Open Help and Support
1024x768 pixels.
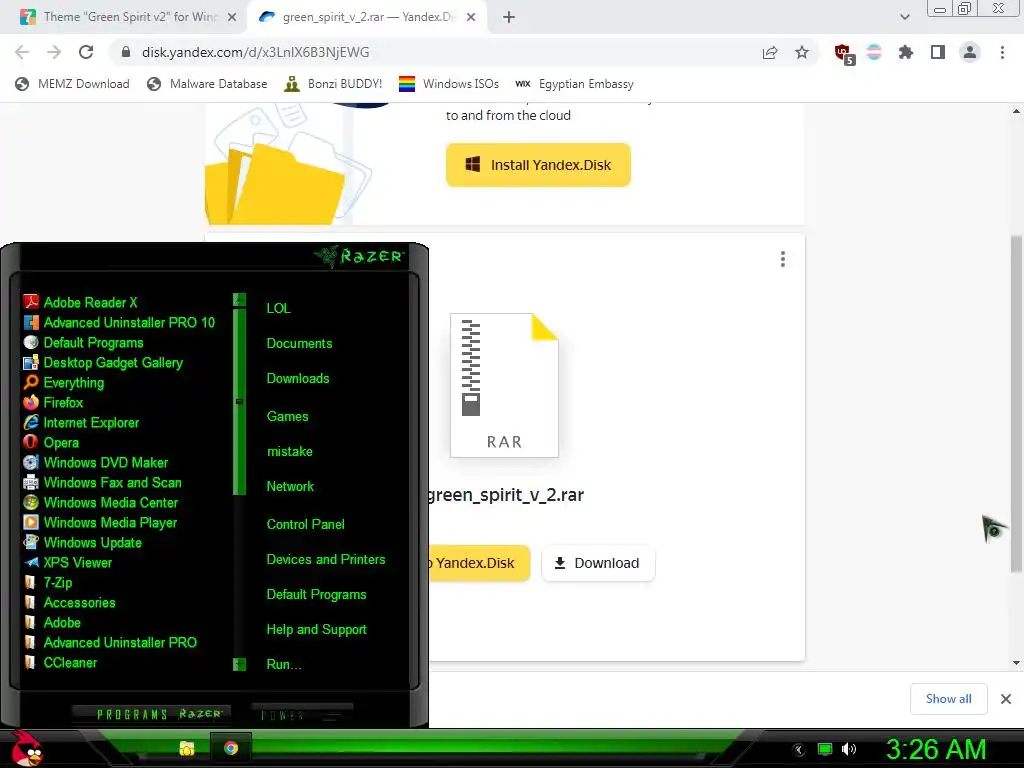316,630
